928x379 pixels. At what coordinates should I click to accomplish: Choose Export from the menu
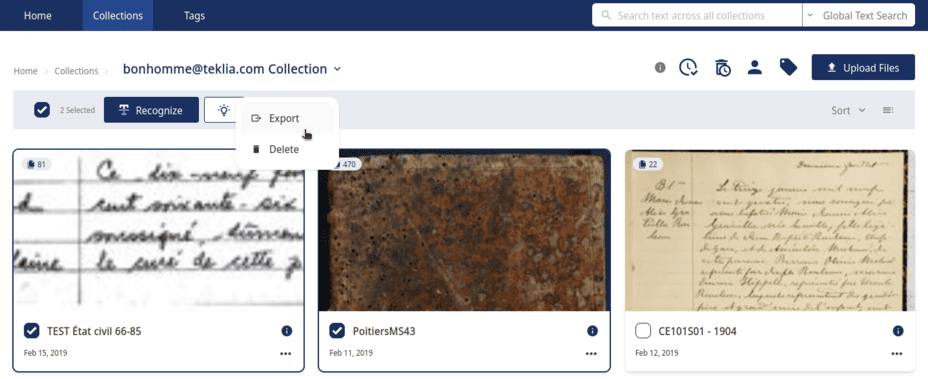point(287,118)
